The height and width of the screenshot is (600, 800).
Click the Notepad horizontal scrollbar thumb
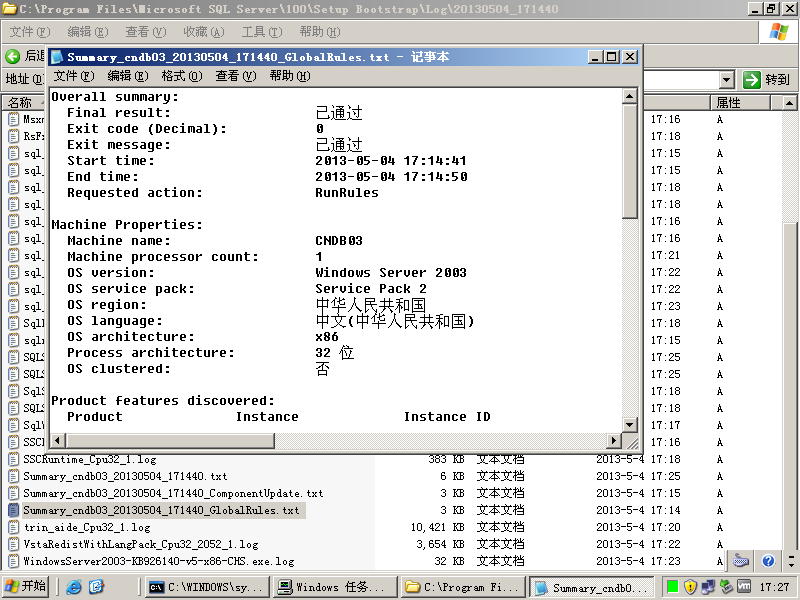(x=170, y=440)
